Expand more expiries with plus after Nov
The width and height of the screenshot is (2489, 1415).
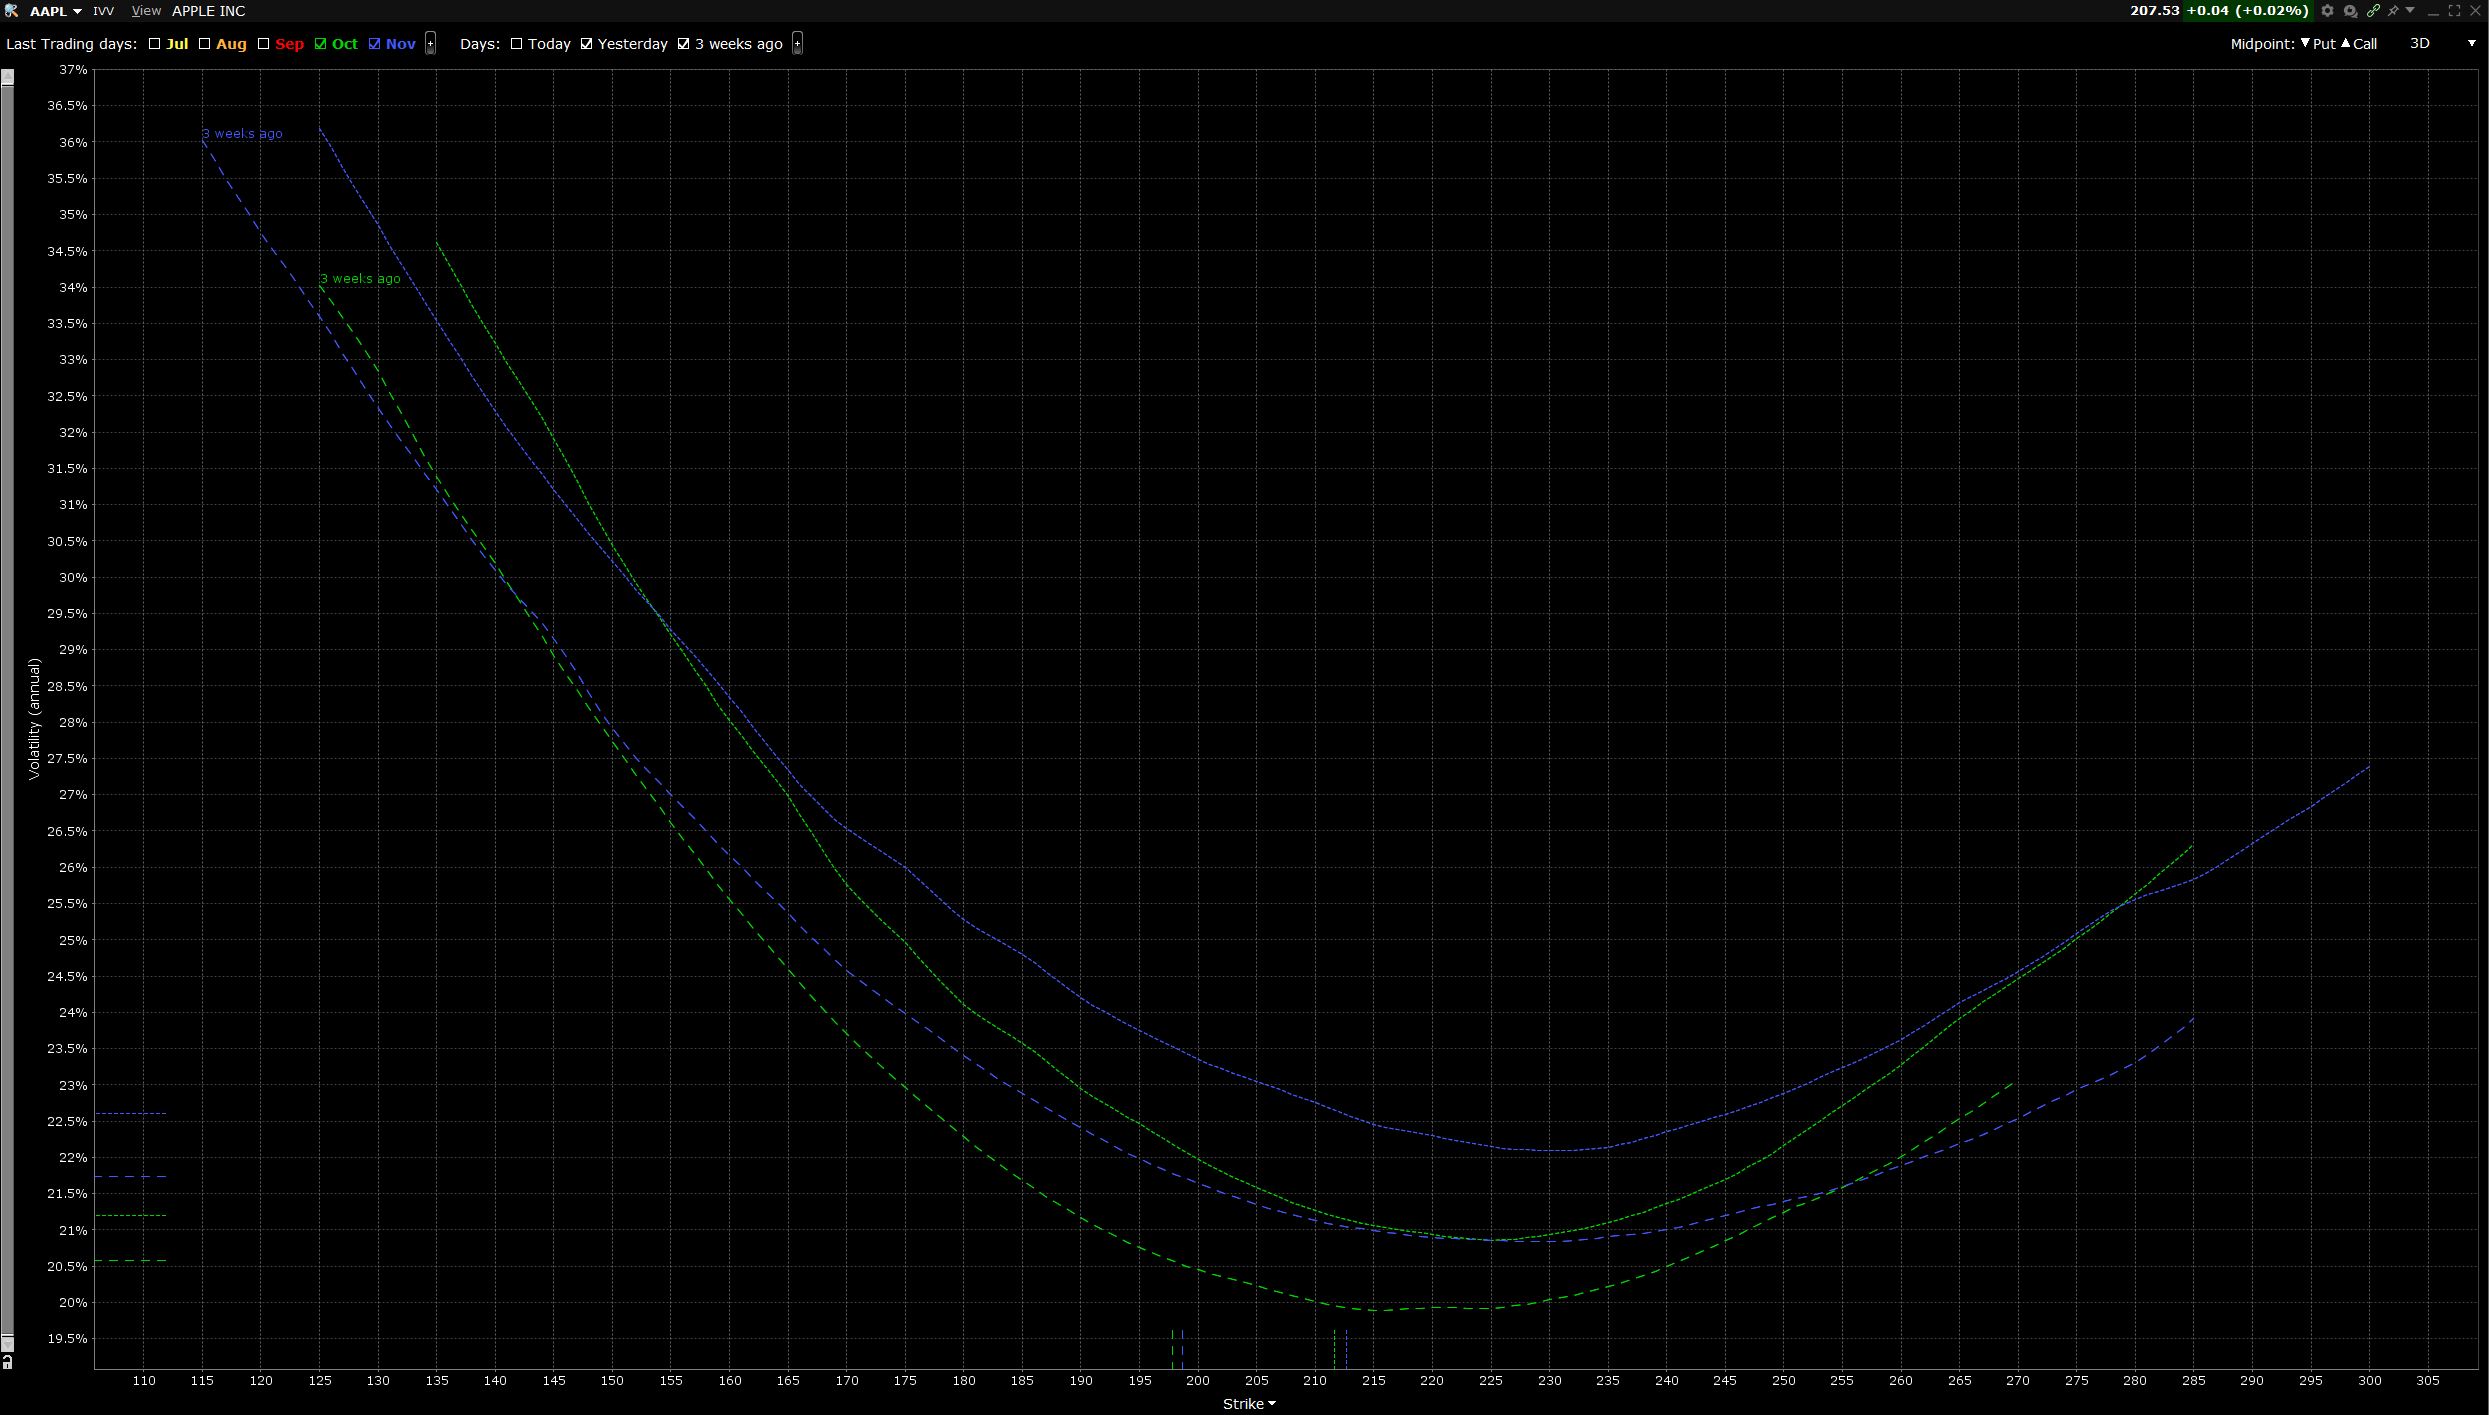(x=430, y=44)
